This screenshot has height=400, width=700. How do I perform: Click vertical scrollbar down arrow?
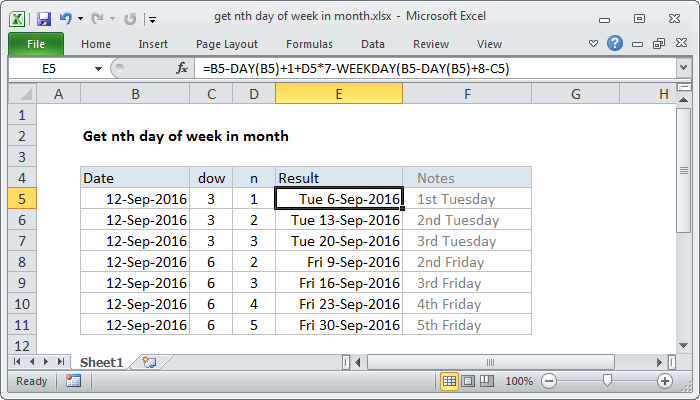[683, 345]
